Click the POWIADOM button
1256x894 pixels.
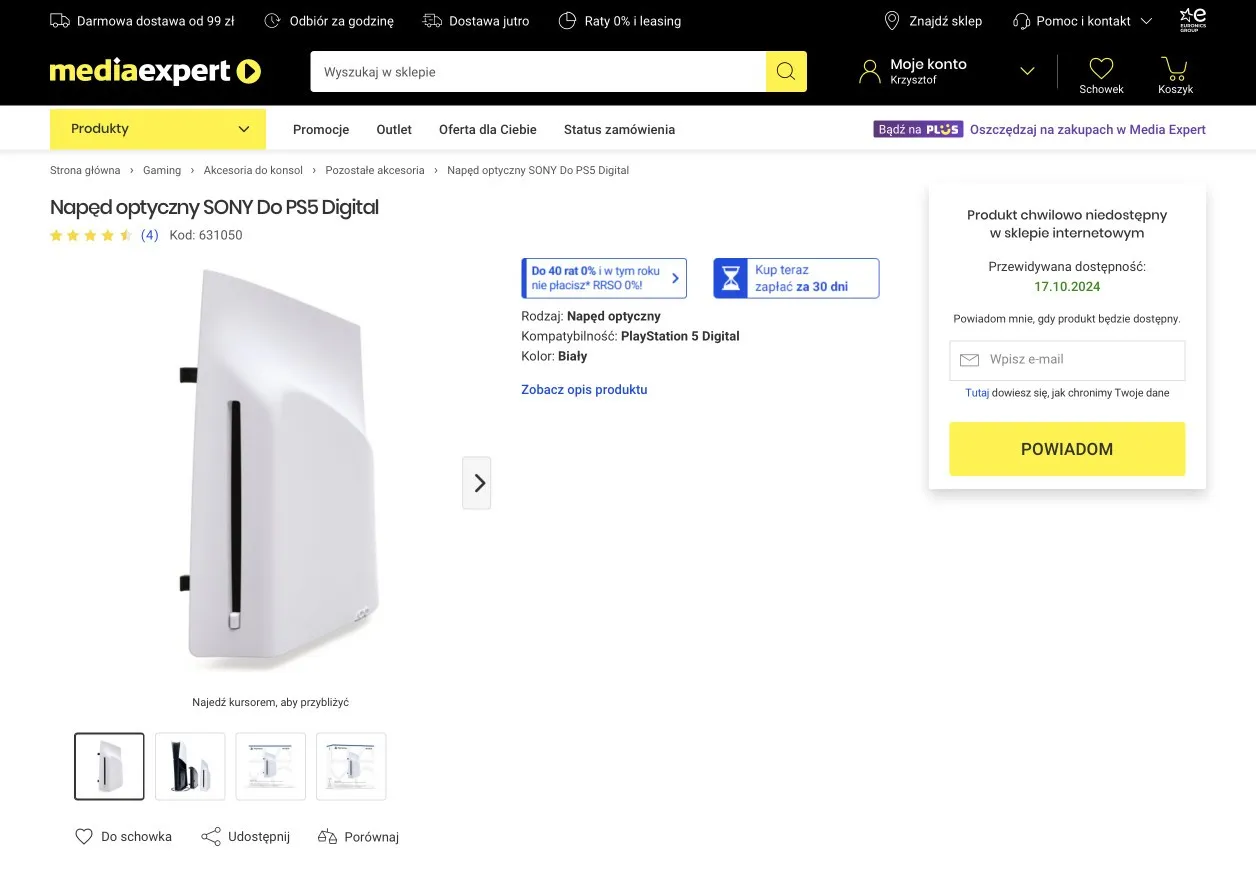coord(1066,449)
